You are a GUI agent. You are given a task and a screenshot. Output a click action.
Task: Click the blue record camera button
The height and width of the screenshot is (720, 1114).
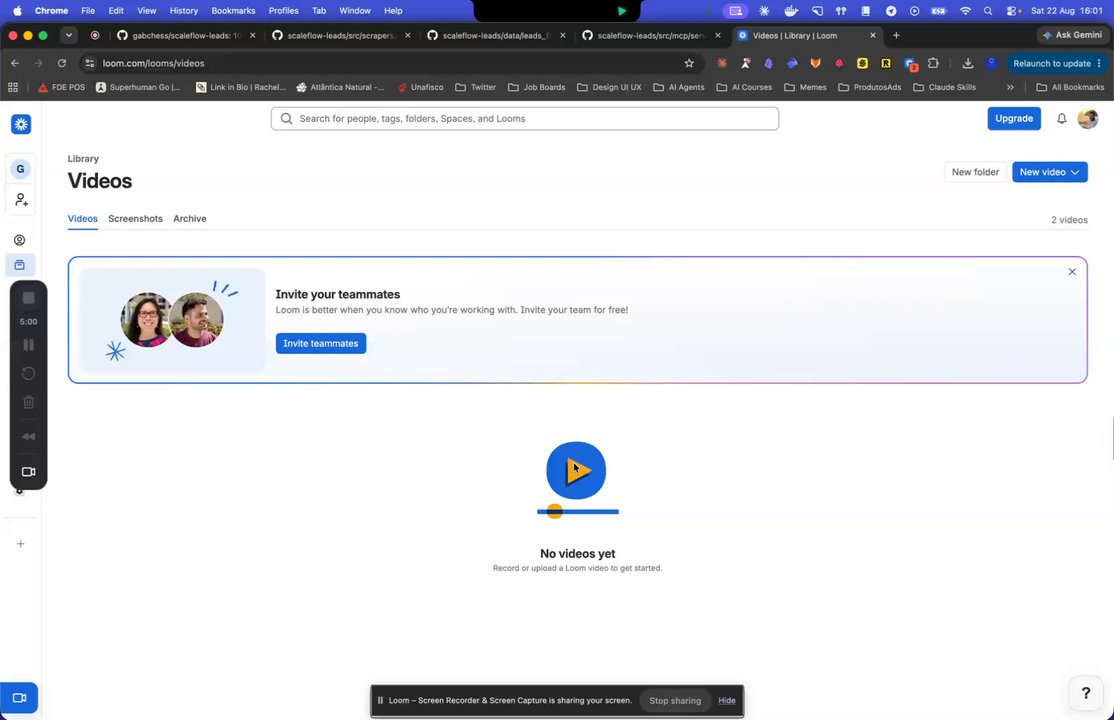tap(19, 698)
